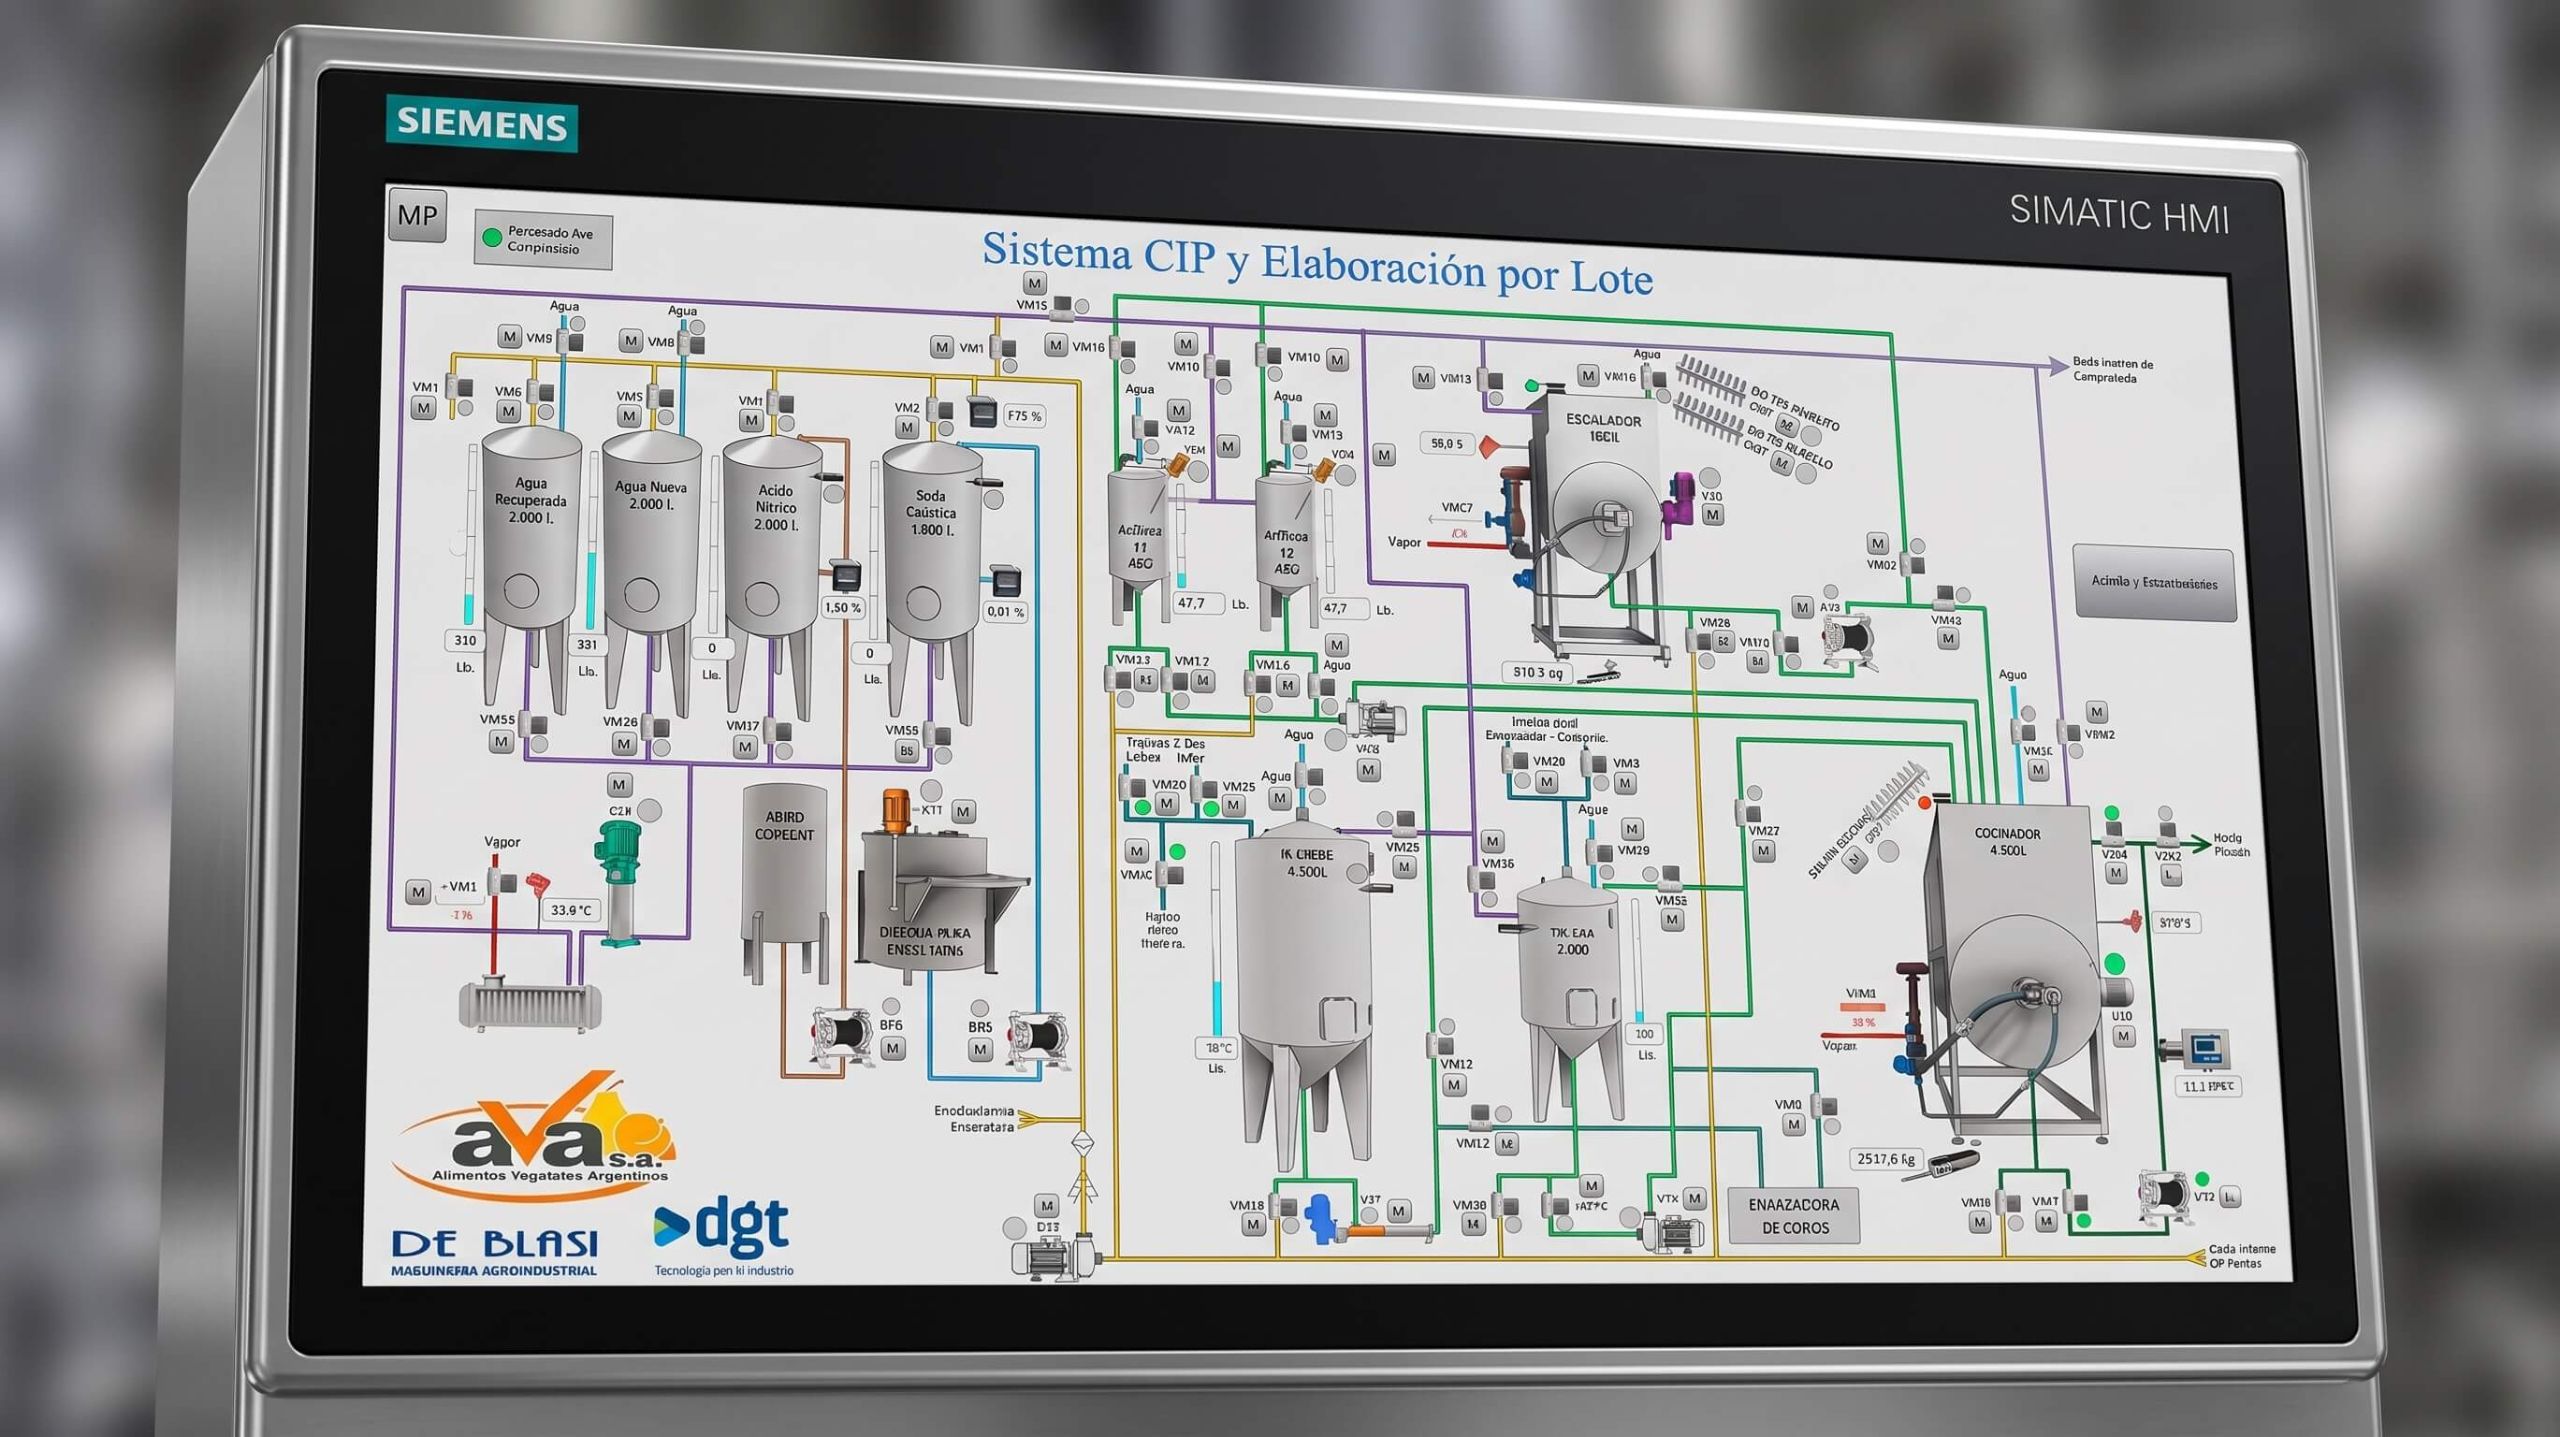Click the 0,01 % readout

[x=1005, y=612]
